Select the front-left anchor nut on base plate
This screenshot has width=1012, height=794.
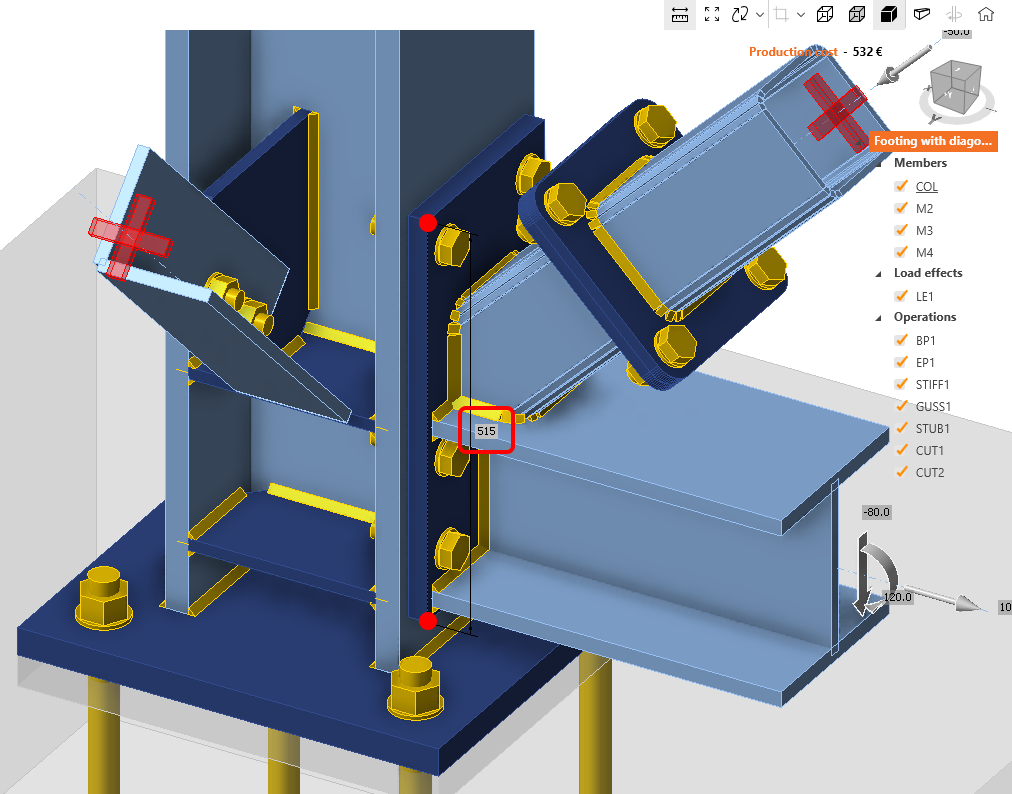point(104,597)
